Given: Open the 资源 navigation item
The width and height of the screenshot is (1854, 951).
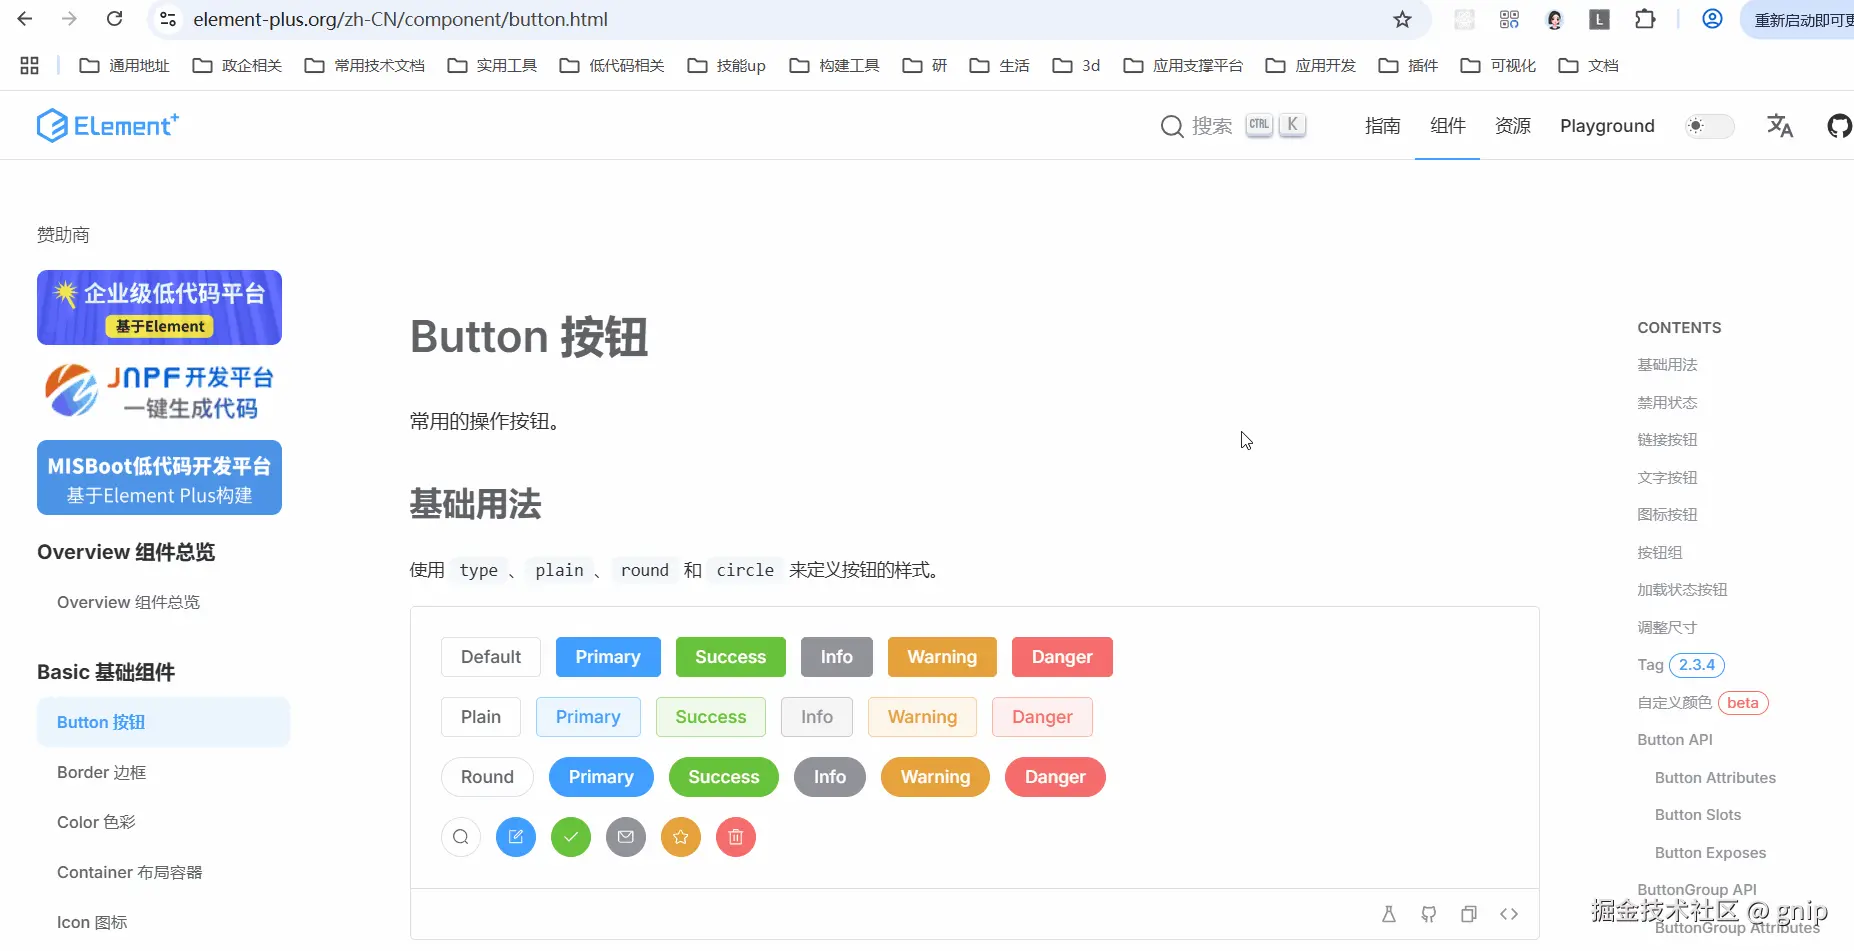Looking at the screenshot, I should pyautogui.click(x=1513, y=126).
